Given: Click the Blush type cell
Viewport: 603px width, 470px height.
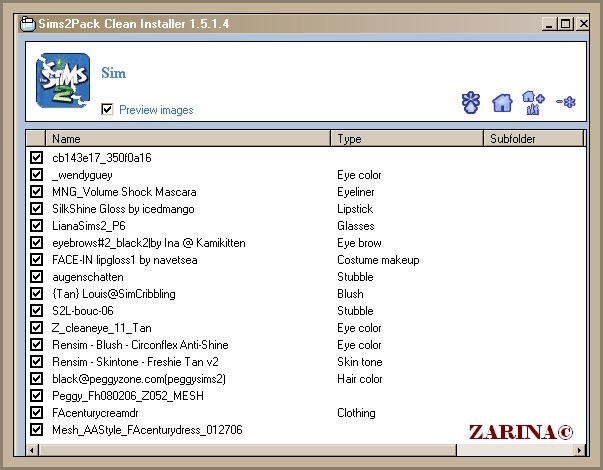Looking at the screenshot, I should [x=350, y=294].
